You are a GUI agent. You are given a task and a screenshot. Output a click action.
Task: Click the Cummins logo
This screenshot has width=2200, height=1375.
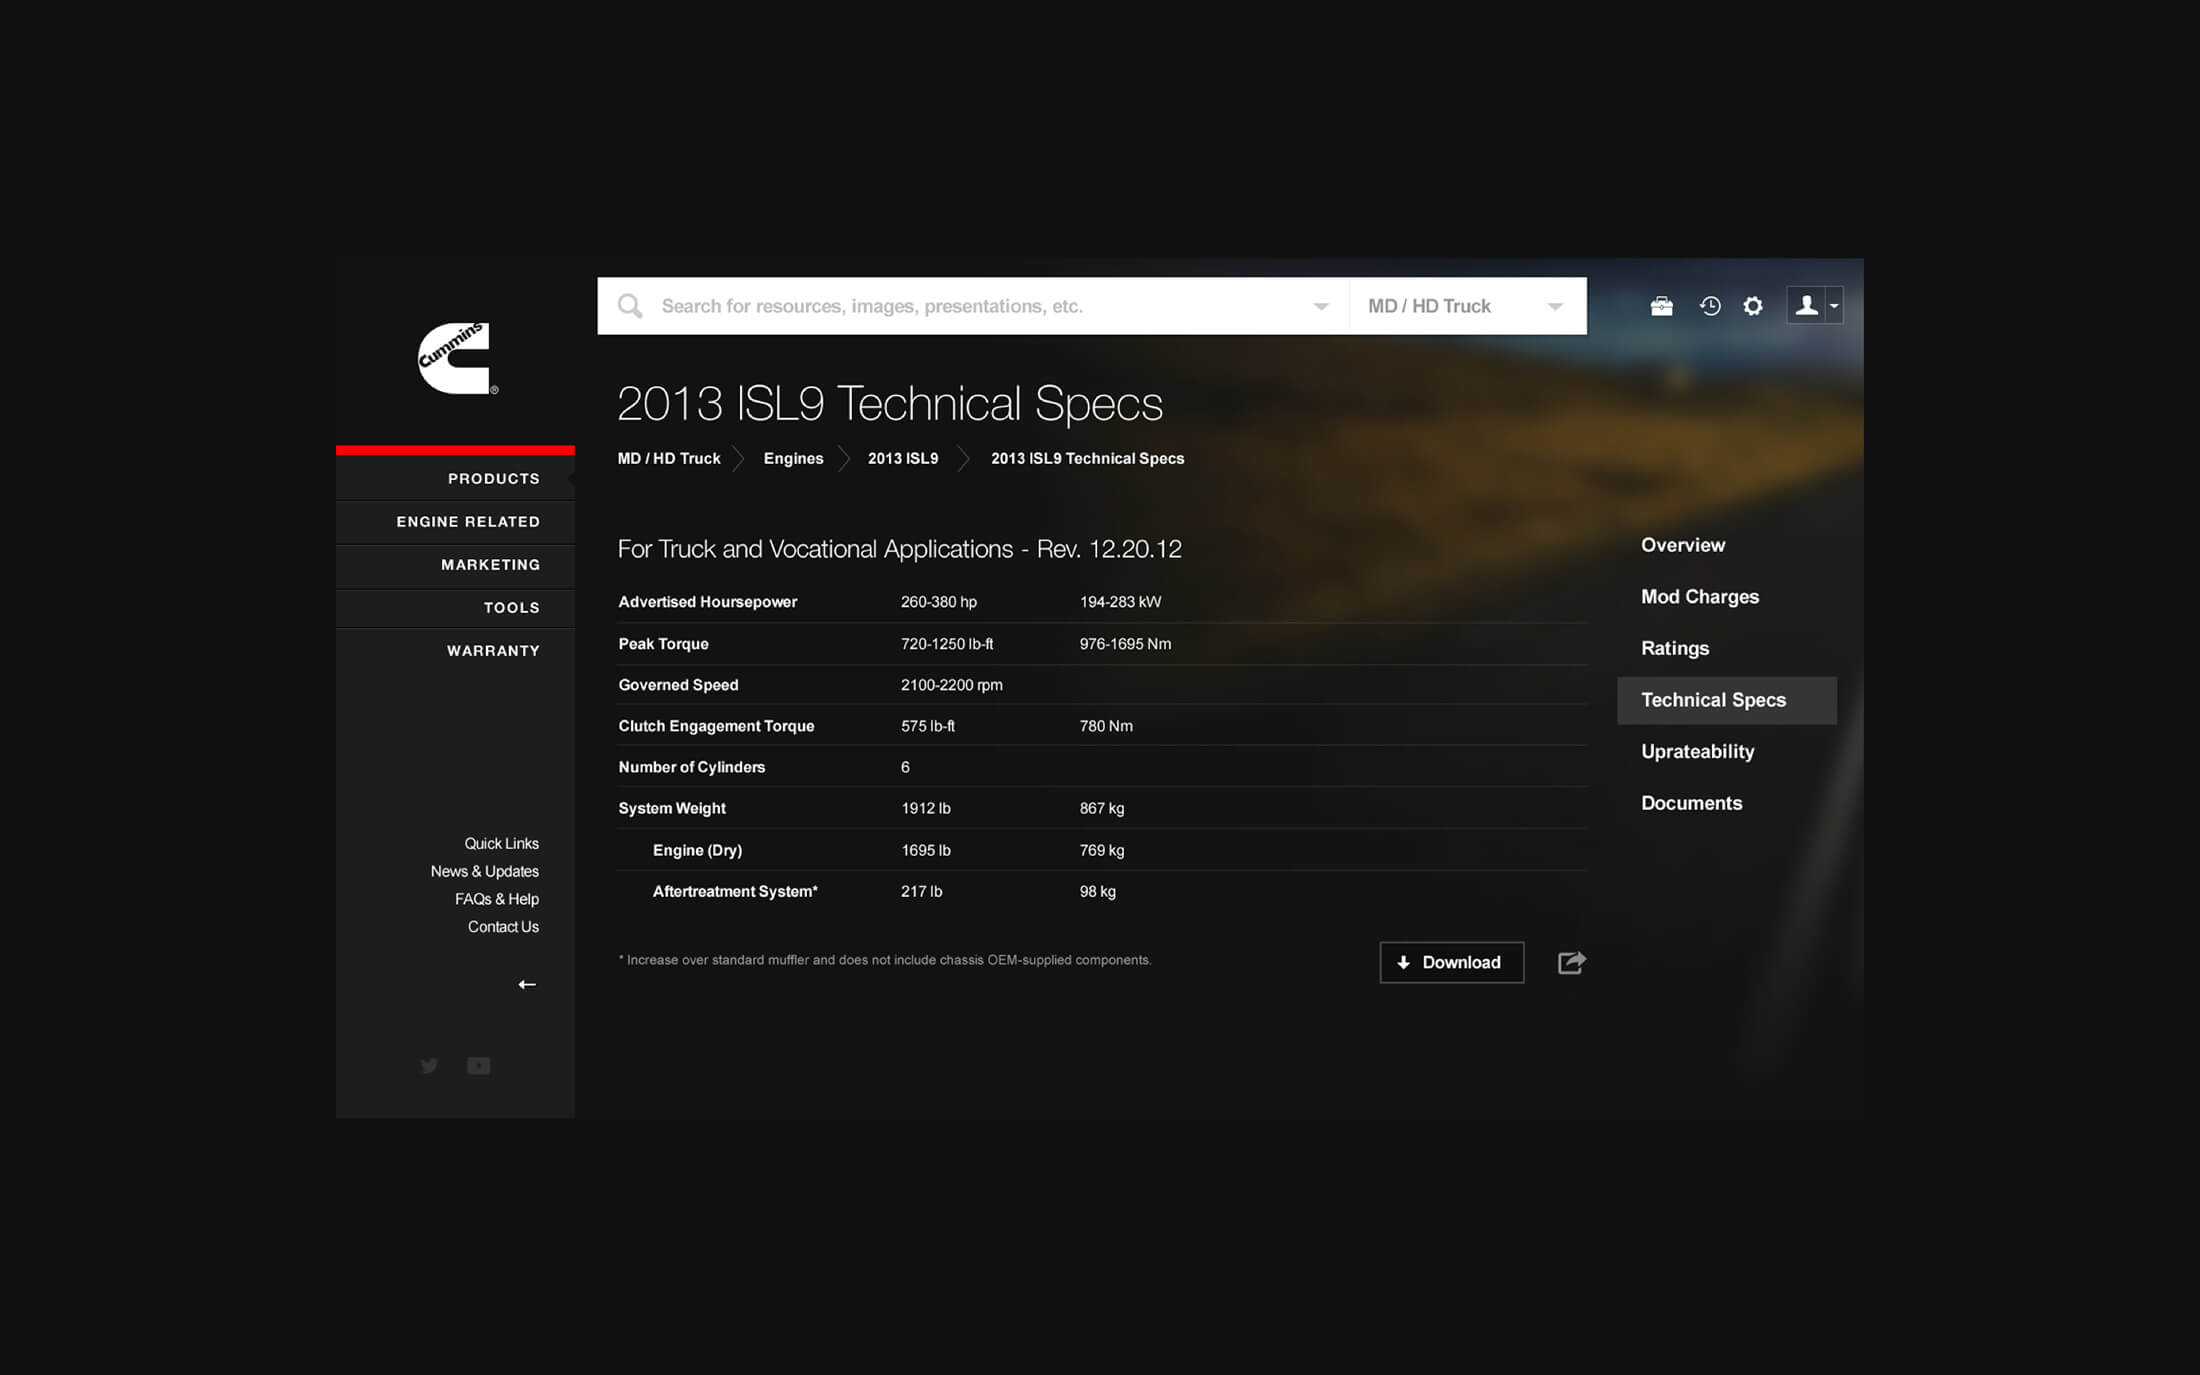(x=455, y=358)
